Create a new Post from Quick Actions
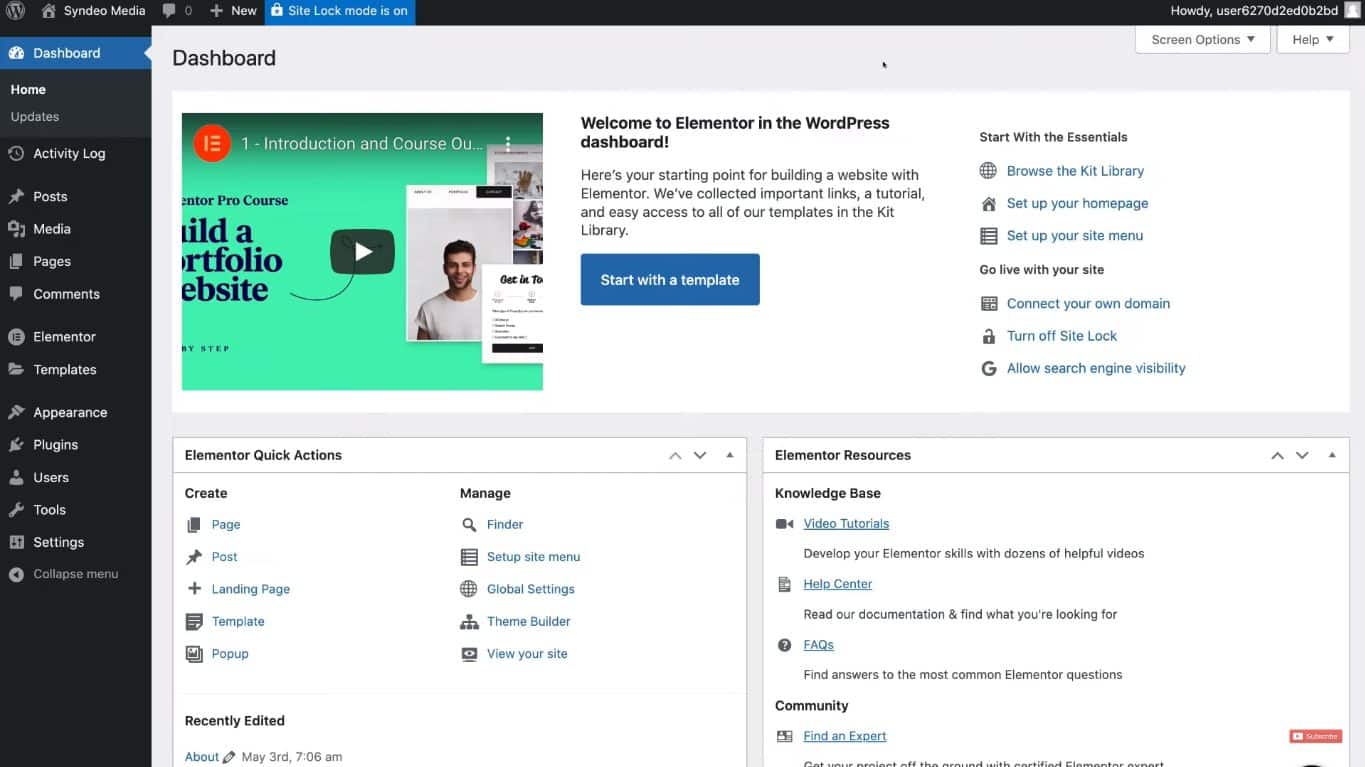The width and height of the screenshot is (1365, 767). pos(224,557)
